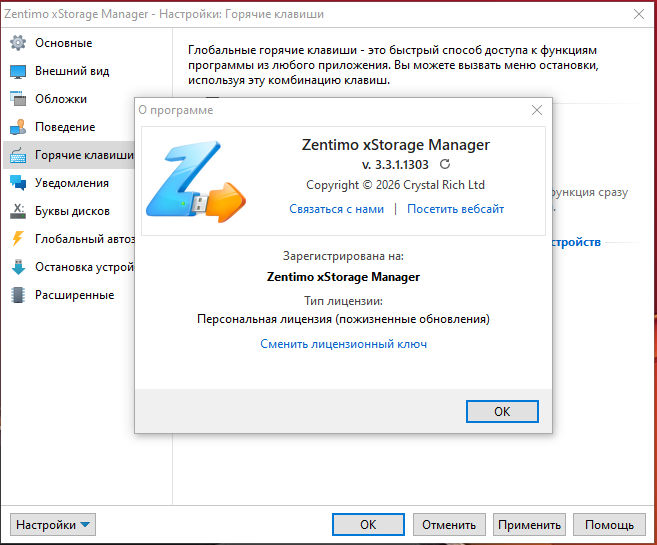Select the Буквы дисков drive icon
The image size is (657, 545).
coord(18,211)
